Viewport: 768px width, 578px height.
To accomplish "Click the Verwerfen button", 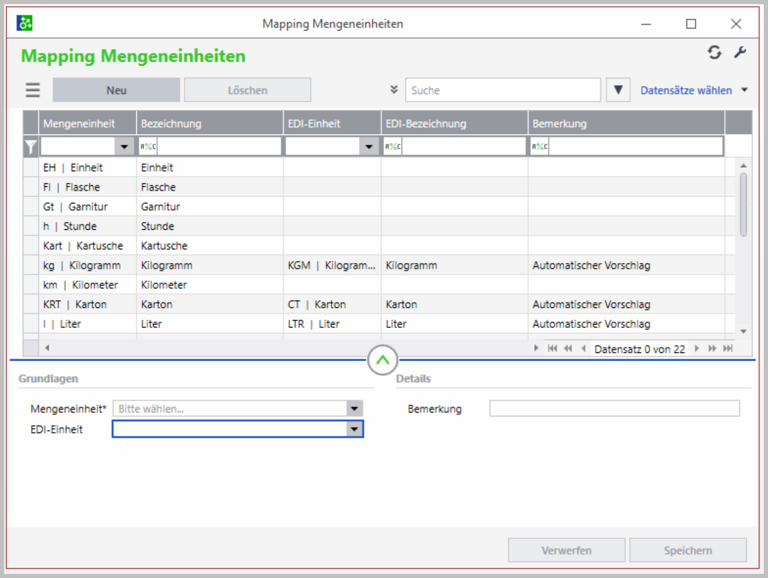I will coord(567,550).
